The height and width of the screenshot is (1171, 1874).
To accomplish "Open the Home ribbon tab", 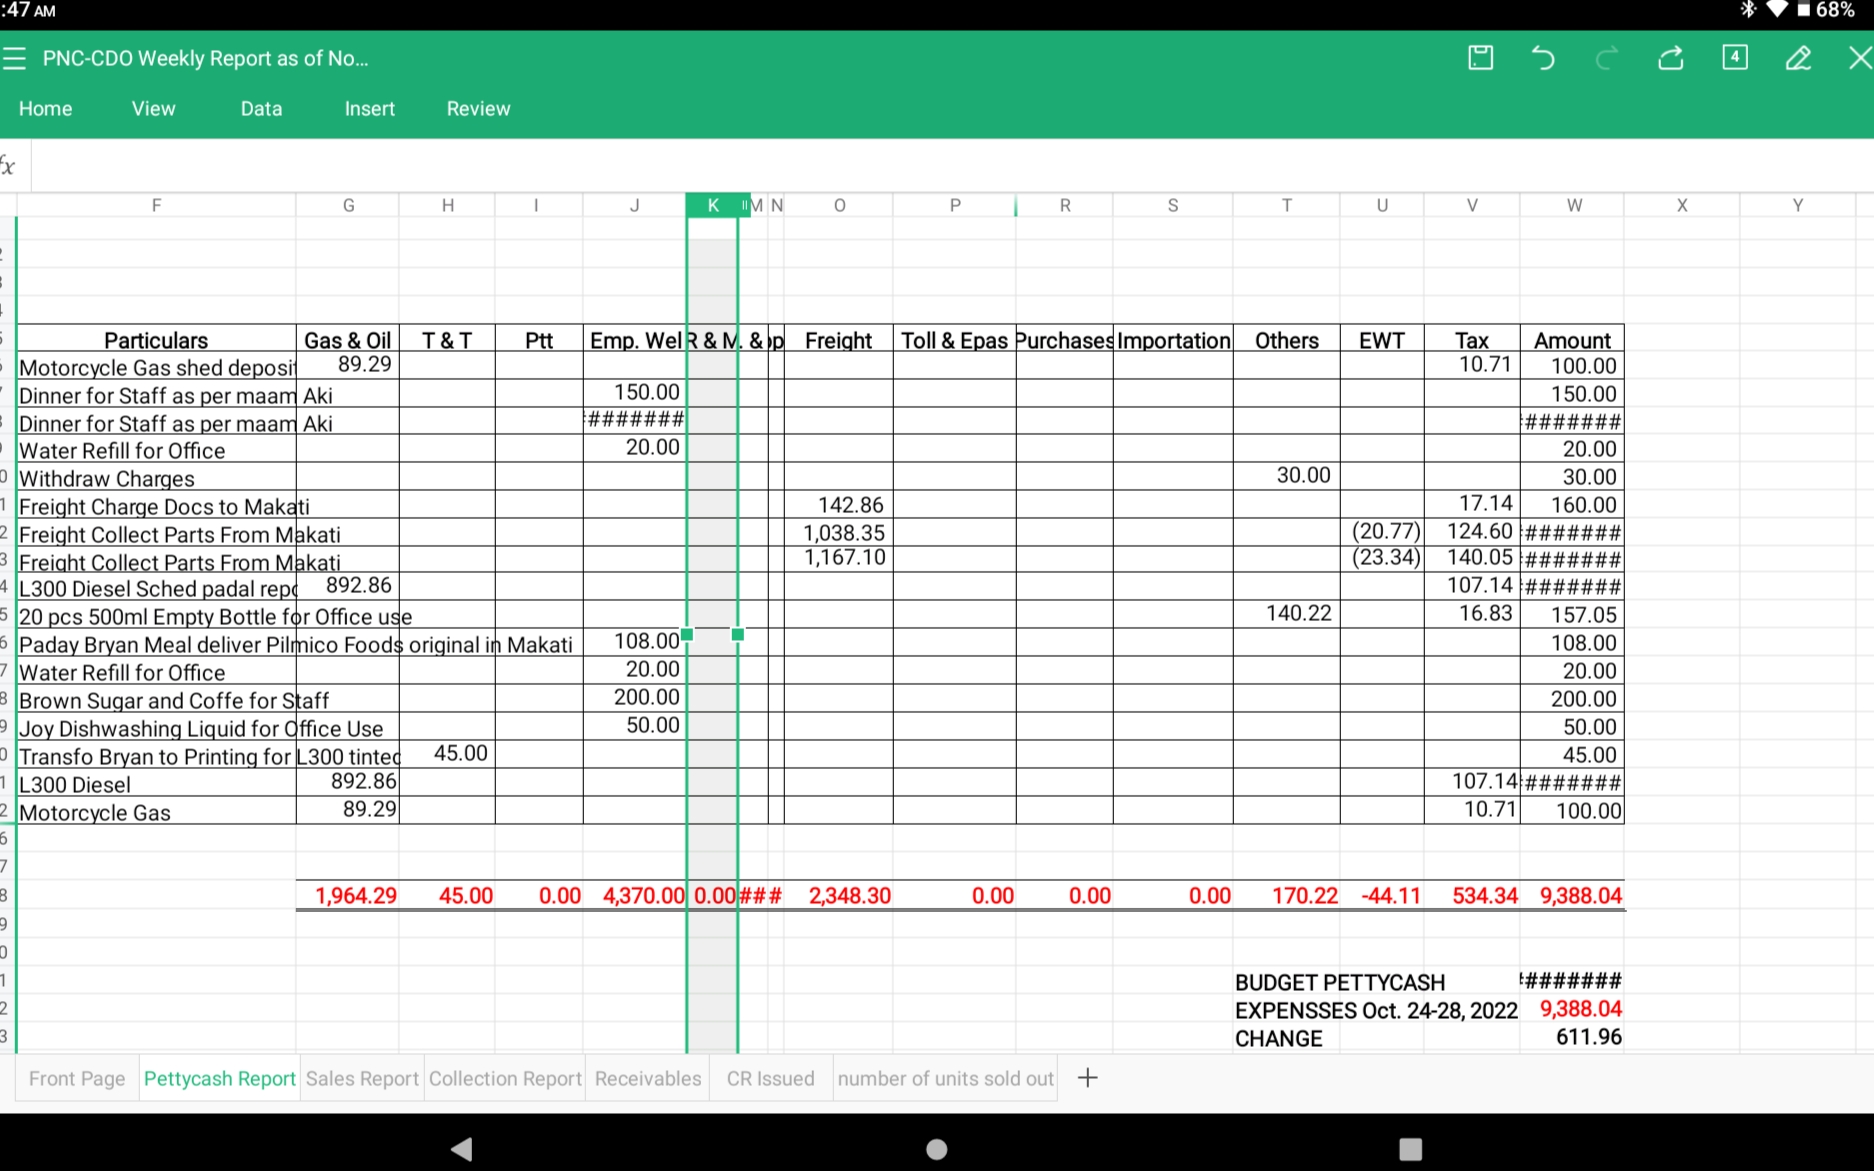I will 45,109.
